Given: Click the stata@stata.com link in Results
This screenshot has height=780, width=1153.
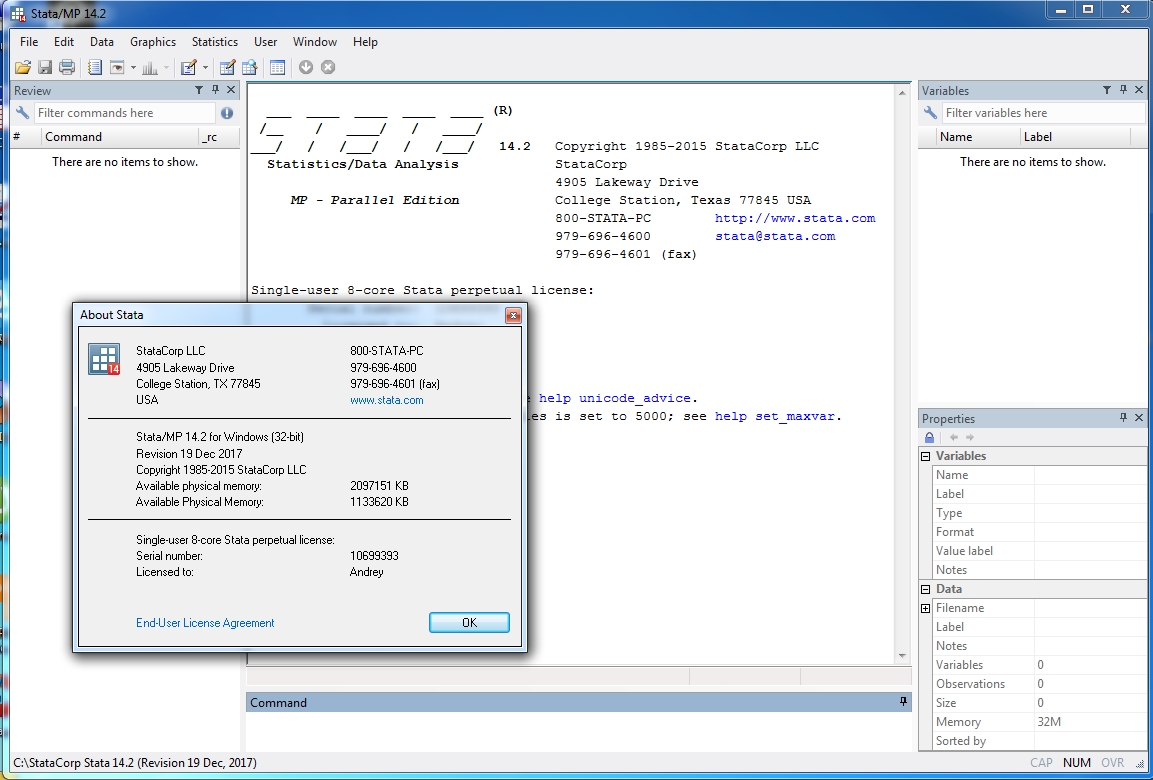Looking at the screenshot, I should (775, 236).
